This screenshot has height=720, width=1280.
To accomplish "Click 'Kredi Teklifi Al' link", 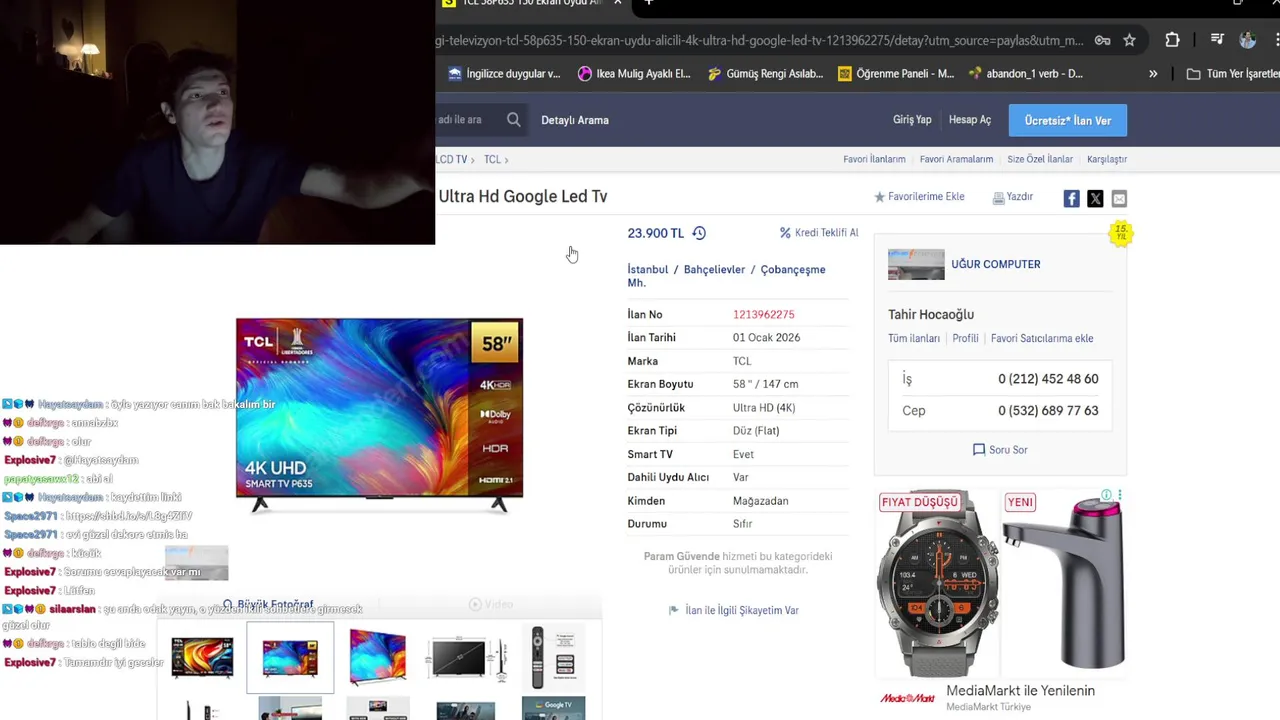I will point(819,233).
